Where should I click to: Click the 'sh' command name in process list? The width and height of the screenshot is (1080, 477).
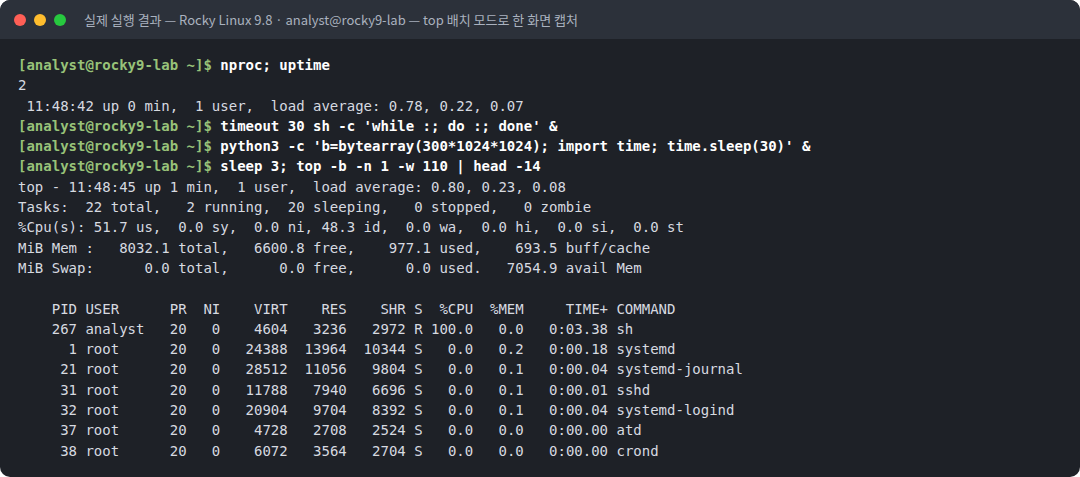(x=625, y=330)
